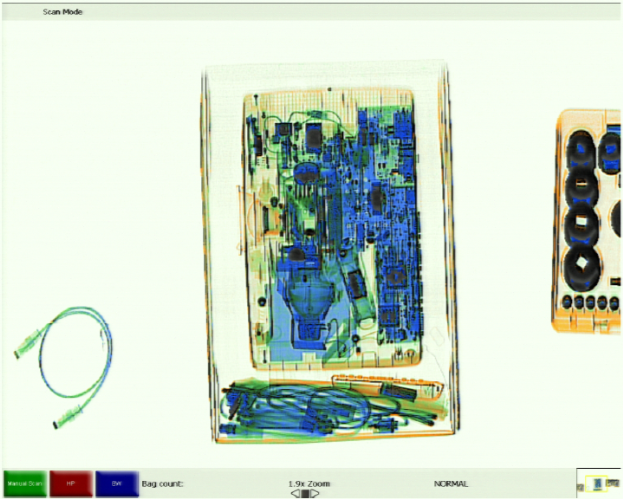Click the Bag count field
The width and height of the screenshot is (623, 499).
(162, 483)
